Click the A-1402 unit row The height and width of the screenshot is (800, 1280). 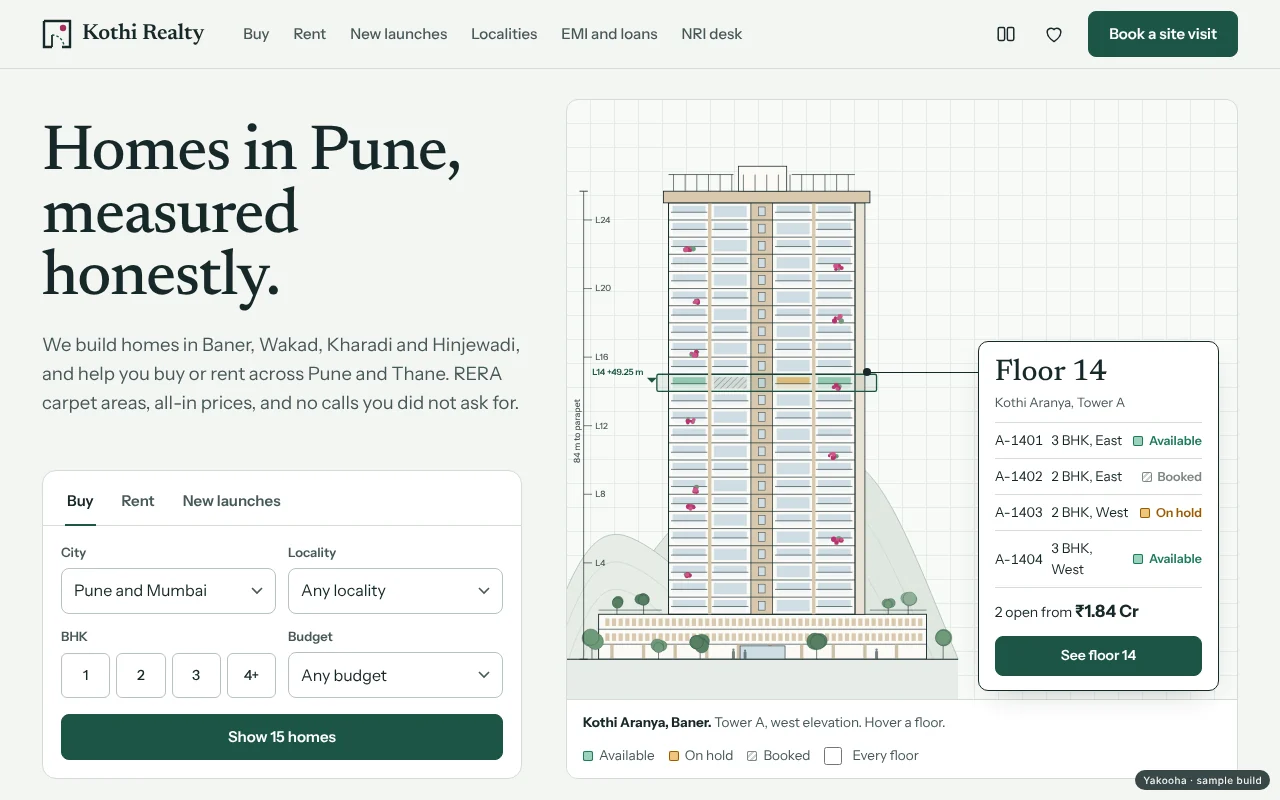click(x=1098, y=477)
